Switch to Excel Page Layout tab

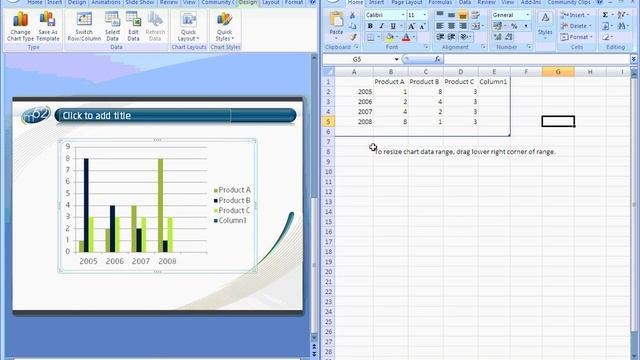[x=407, y=2]
